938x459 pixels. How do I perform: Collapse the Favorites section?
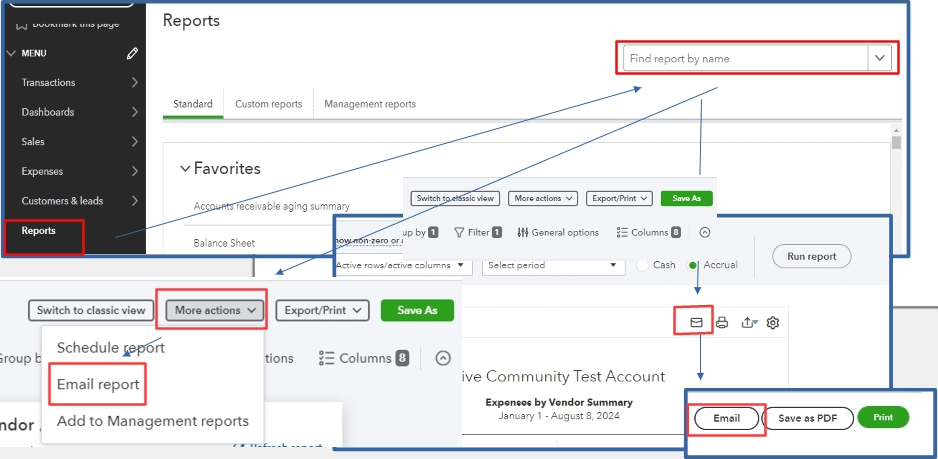coord(185,169)
